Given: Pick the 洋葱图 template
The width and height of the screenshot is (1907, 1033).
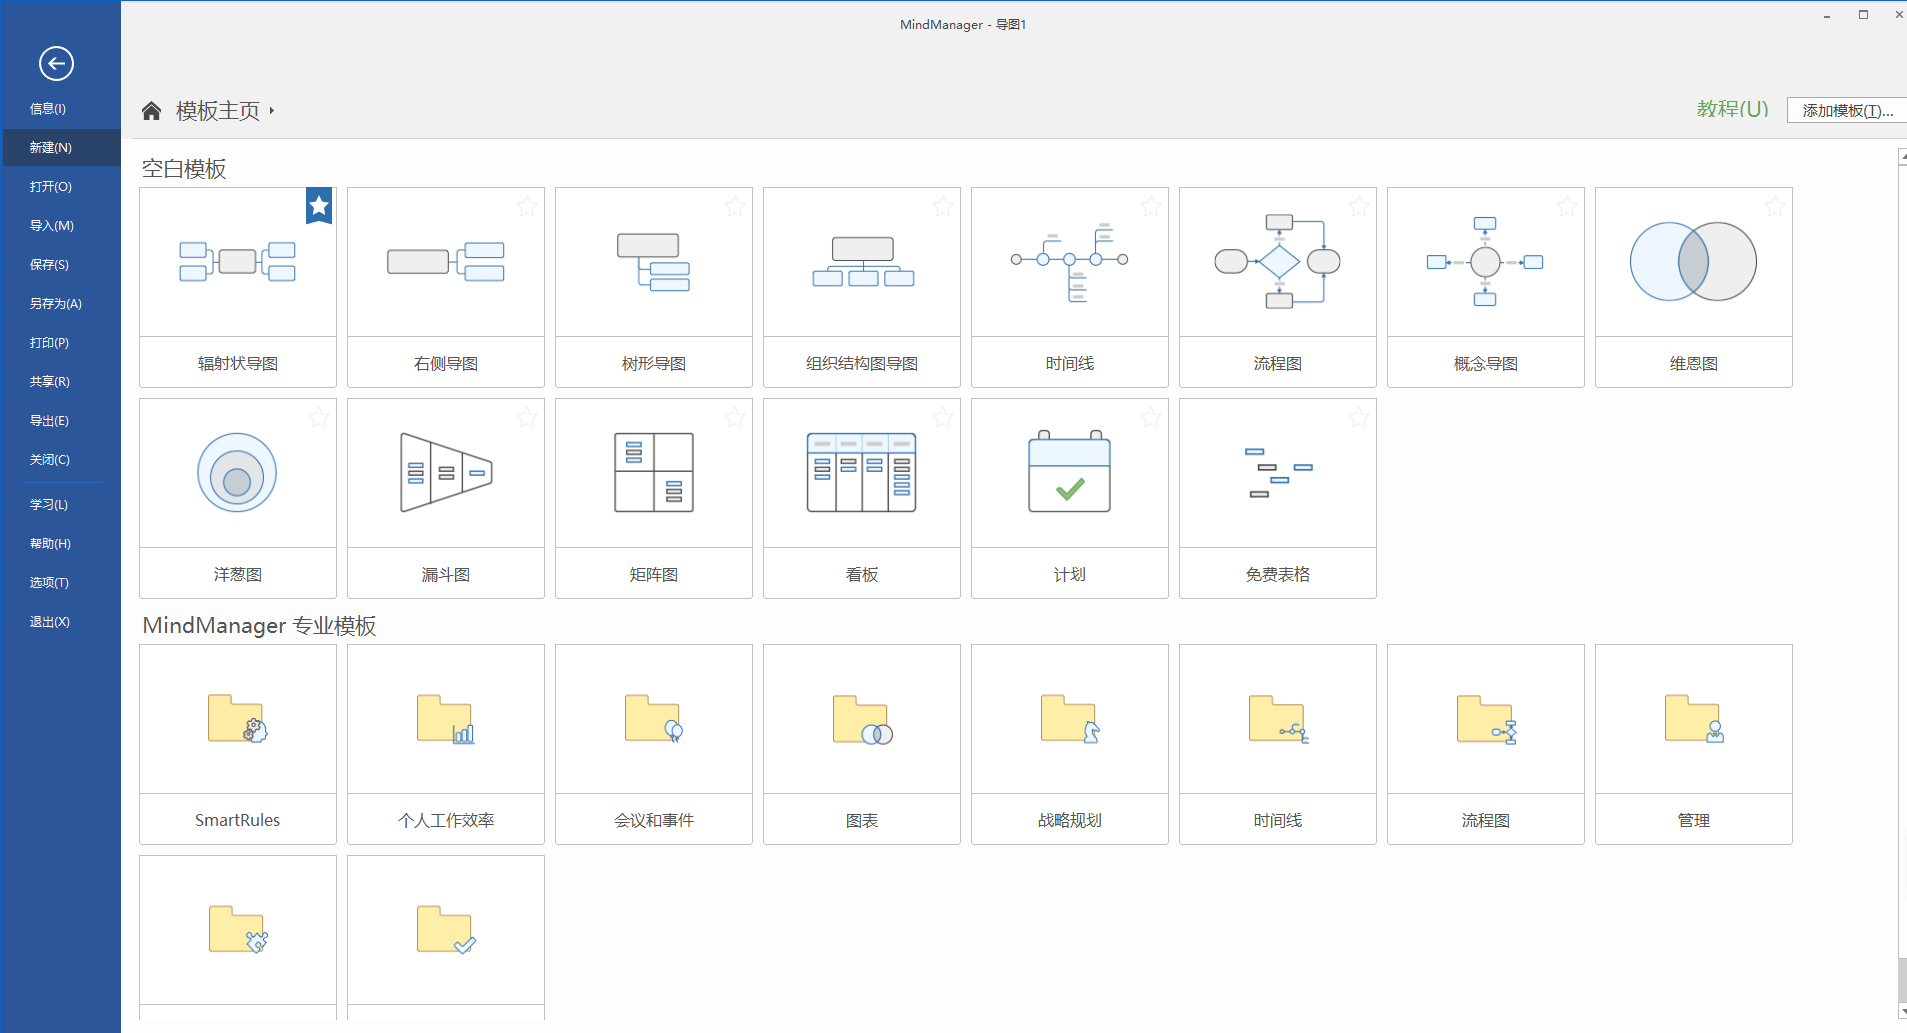Looking at the screenshot, I should [x=238, y=498].
